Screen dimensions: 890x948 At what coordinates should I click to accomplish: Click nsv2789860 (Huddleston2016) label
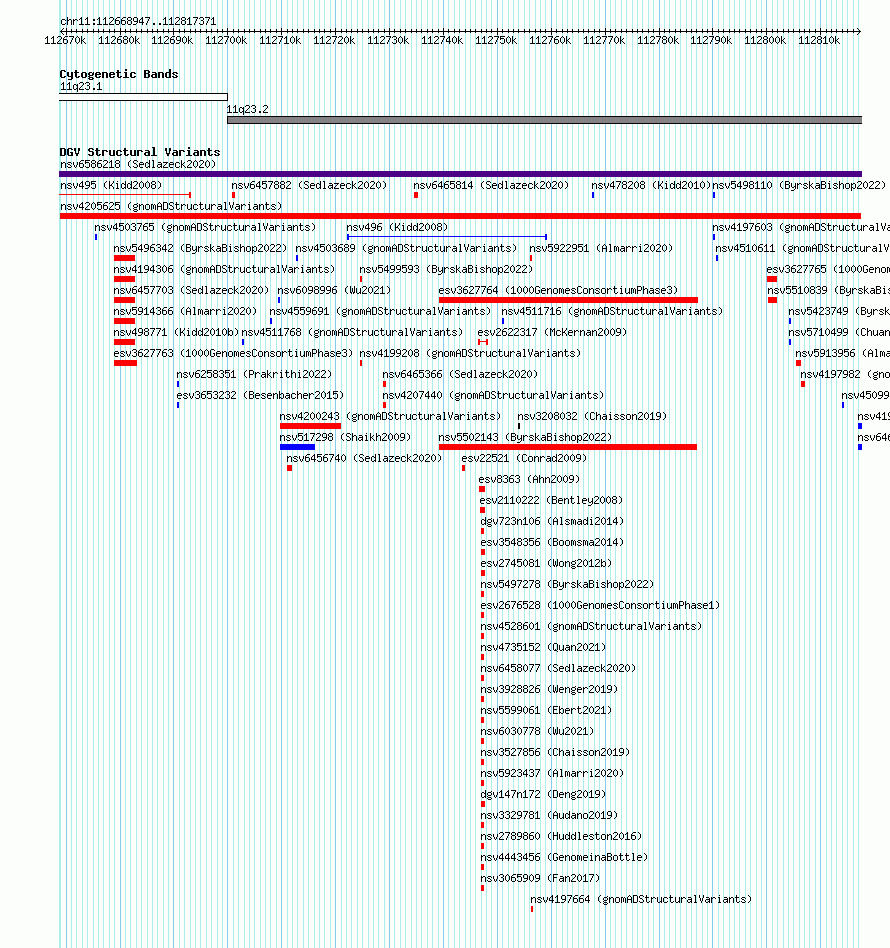561,837
